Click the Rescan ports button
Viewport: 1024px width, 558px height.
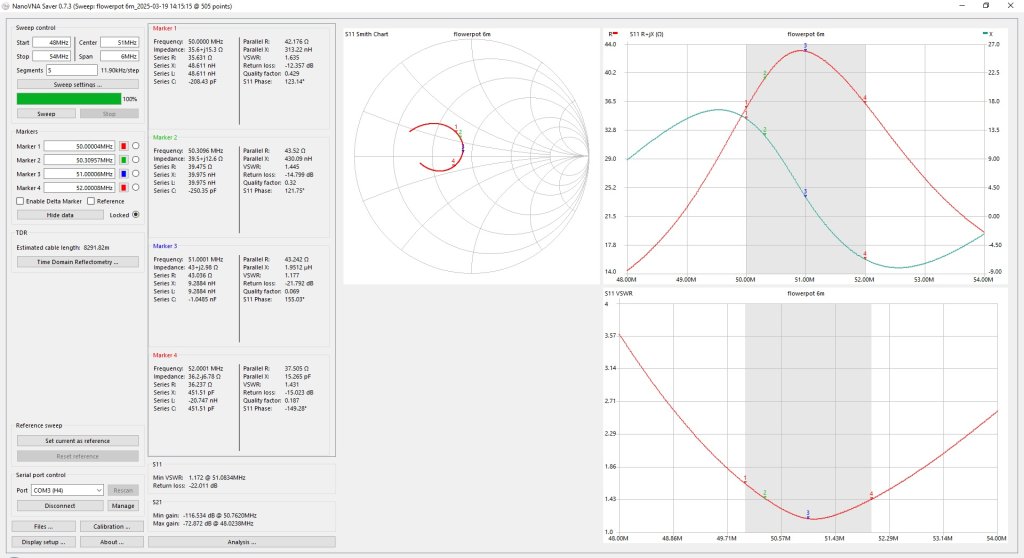point(123,490)
